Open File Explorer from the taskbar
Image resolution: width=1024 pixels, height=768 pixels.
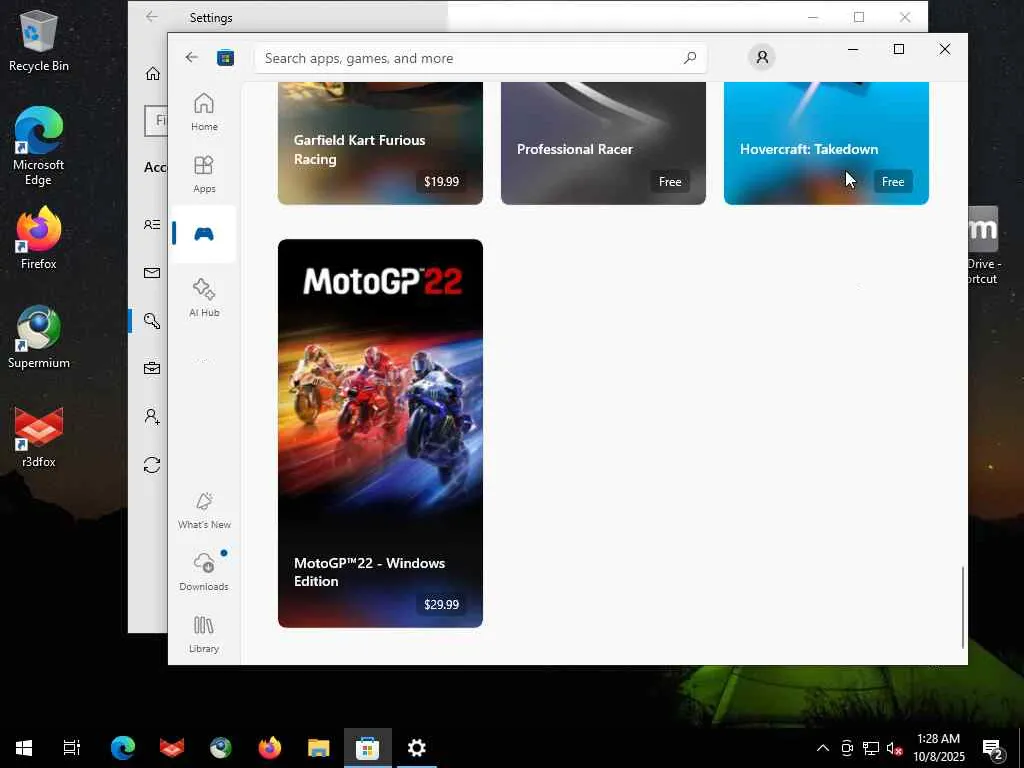[318, 748]
